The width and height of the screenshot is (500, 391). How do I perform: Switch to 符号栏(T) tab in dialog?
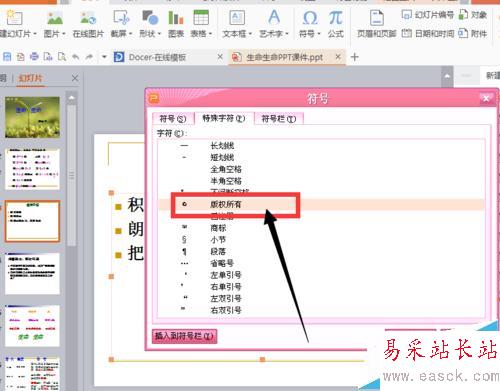click(x=279, y=118)
